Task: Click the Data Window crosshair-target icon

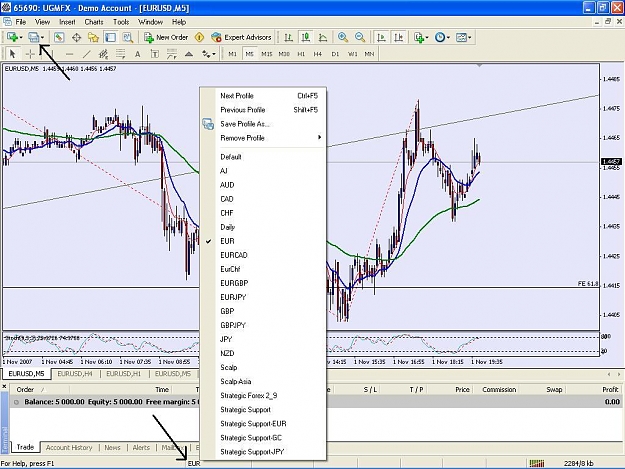Action: tap(76, 37)
